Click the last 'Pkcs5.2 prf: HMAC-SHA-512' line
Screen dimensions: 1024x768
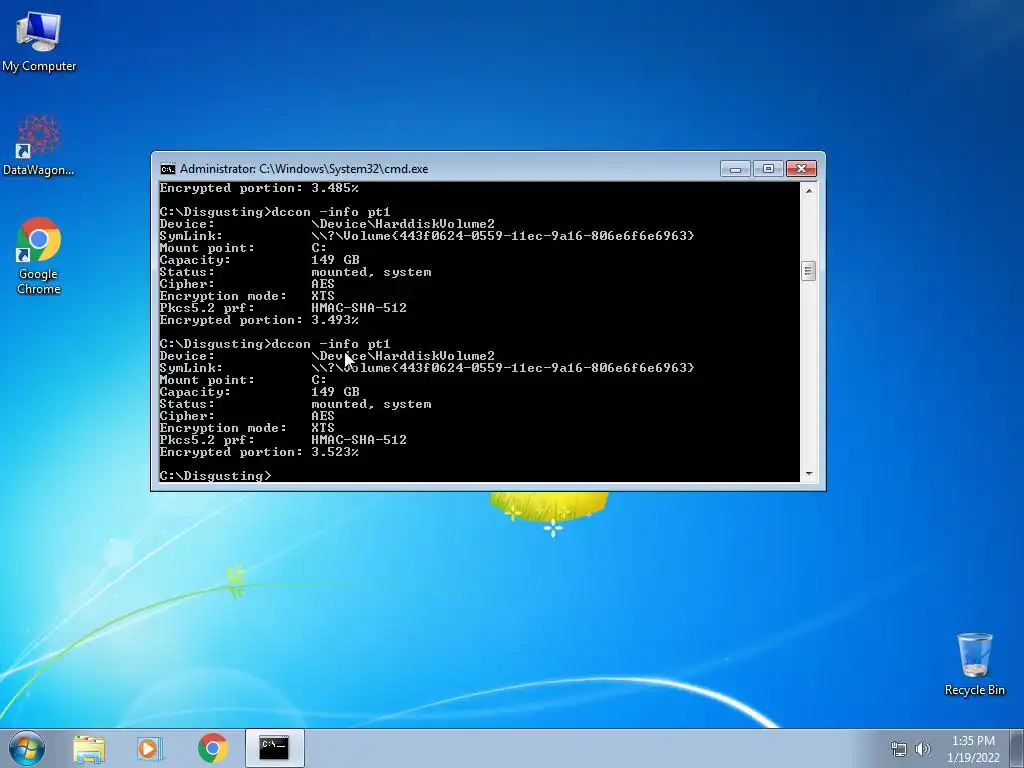[x=283, y=440]
